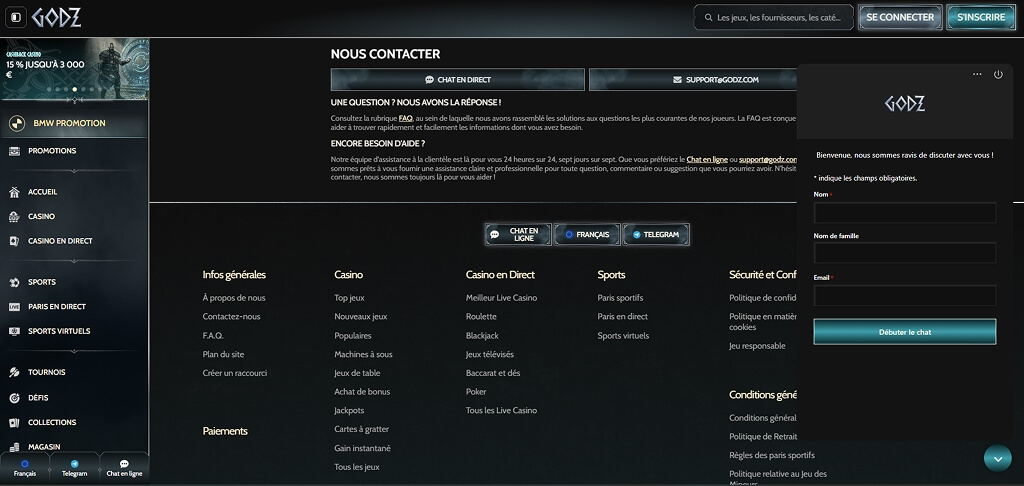The width and height of the screenshot is (1024, 486).
Task: Open Paris sportifs footer link
Action: tap(620, 298)
